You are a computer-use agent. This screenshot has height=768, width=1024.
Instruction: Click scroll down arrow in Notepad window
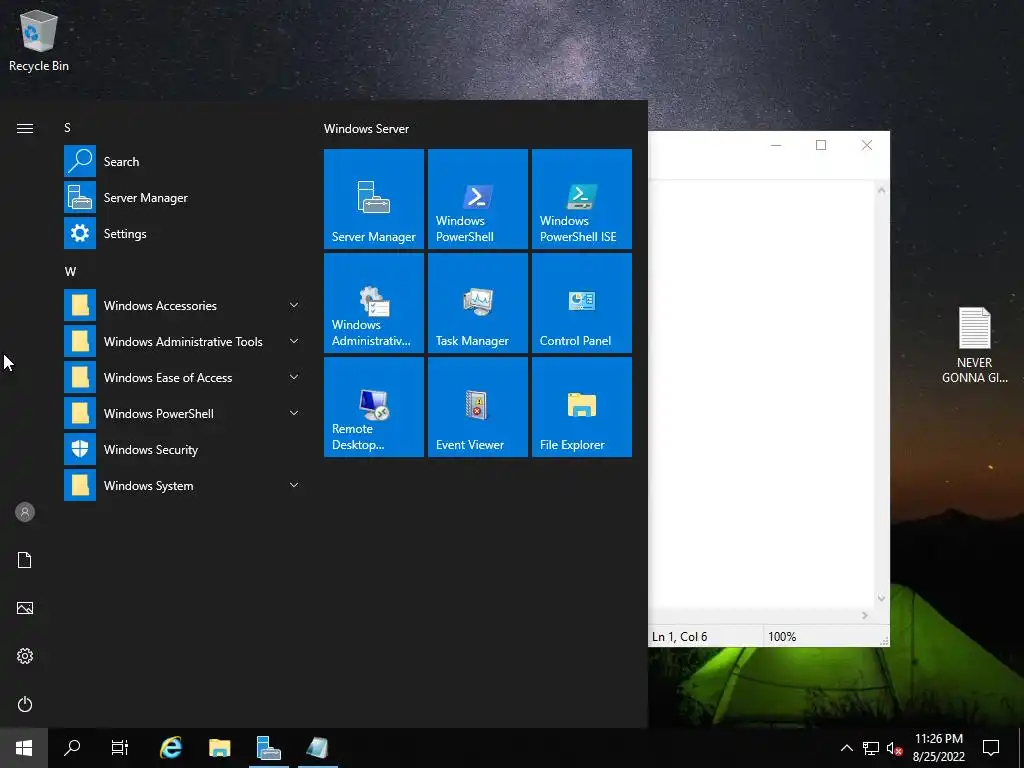[882, 598]
